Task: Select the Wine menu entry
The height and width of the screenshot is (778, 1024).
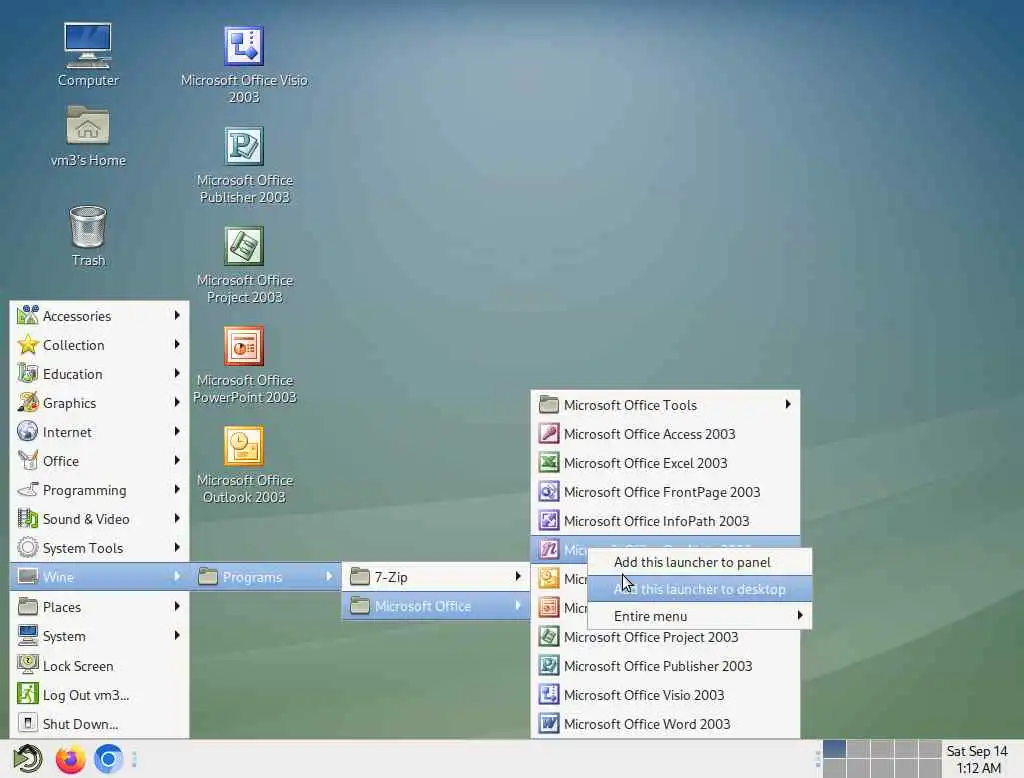Action: click(x=99, y=577)
